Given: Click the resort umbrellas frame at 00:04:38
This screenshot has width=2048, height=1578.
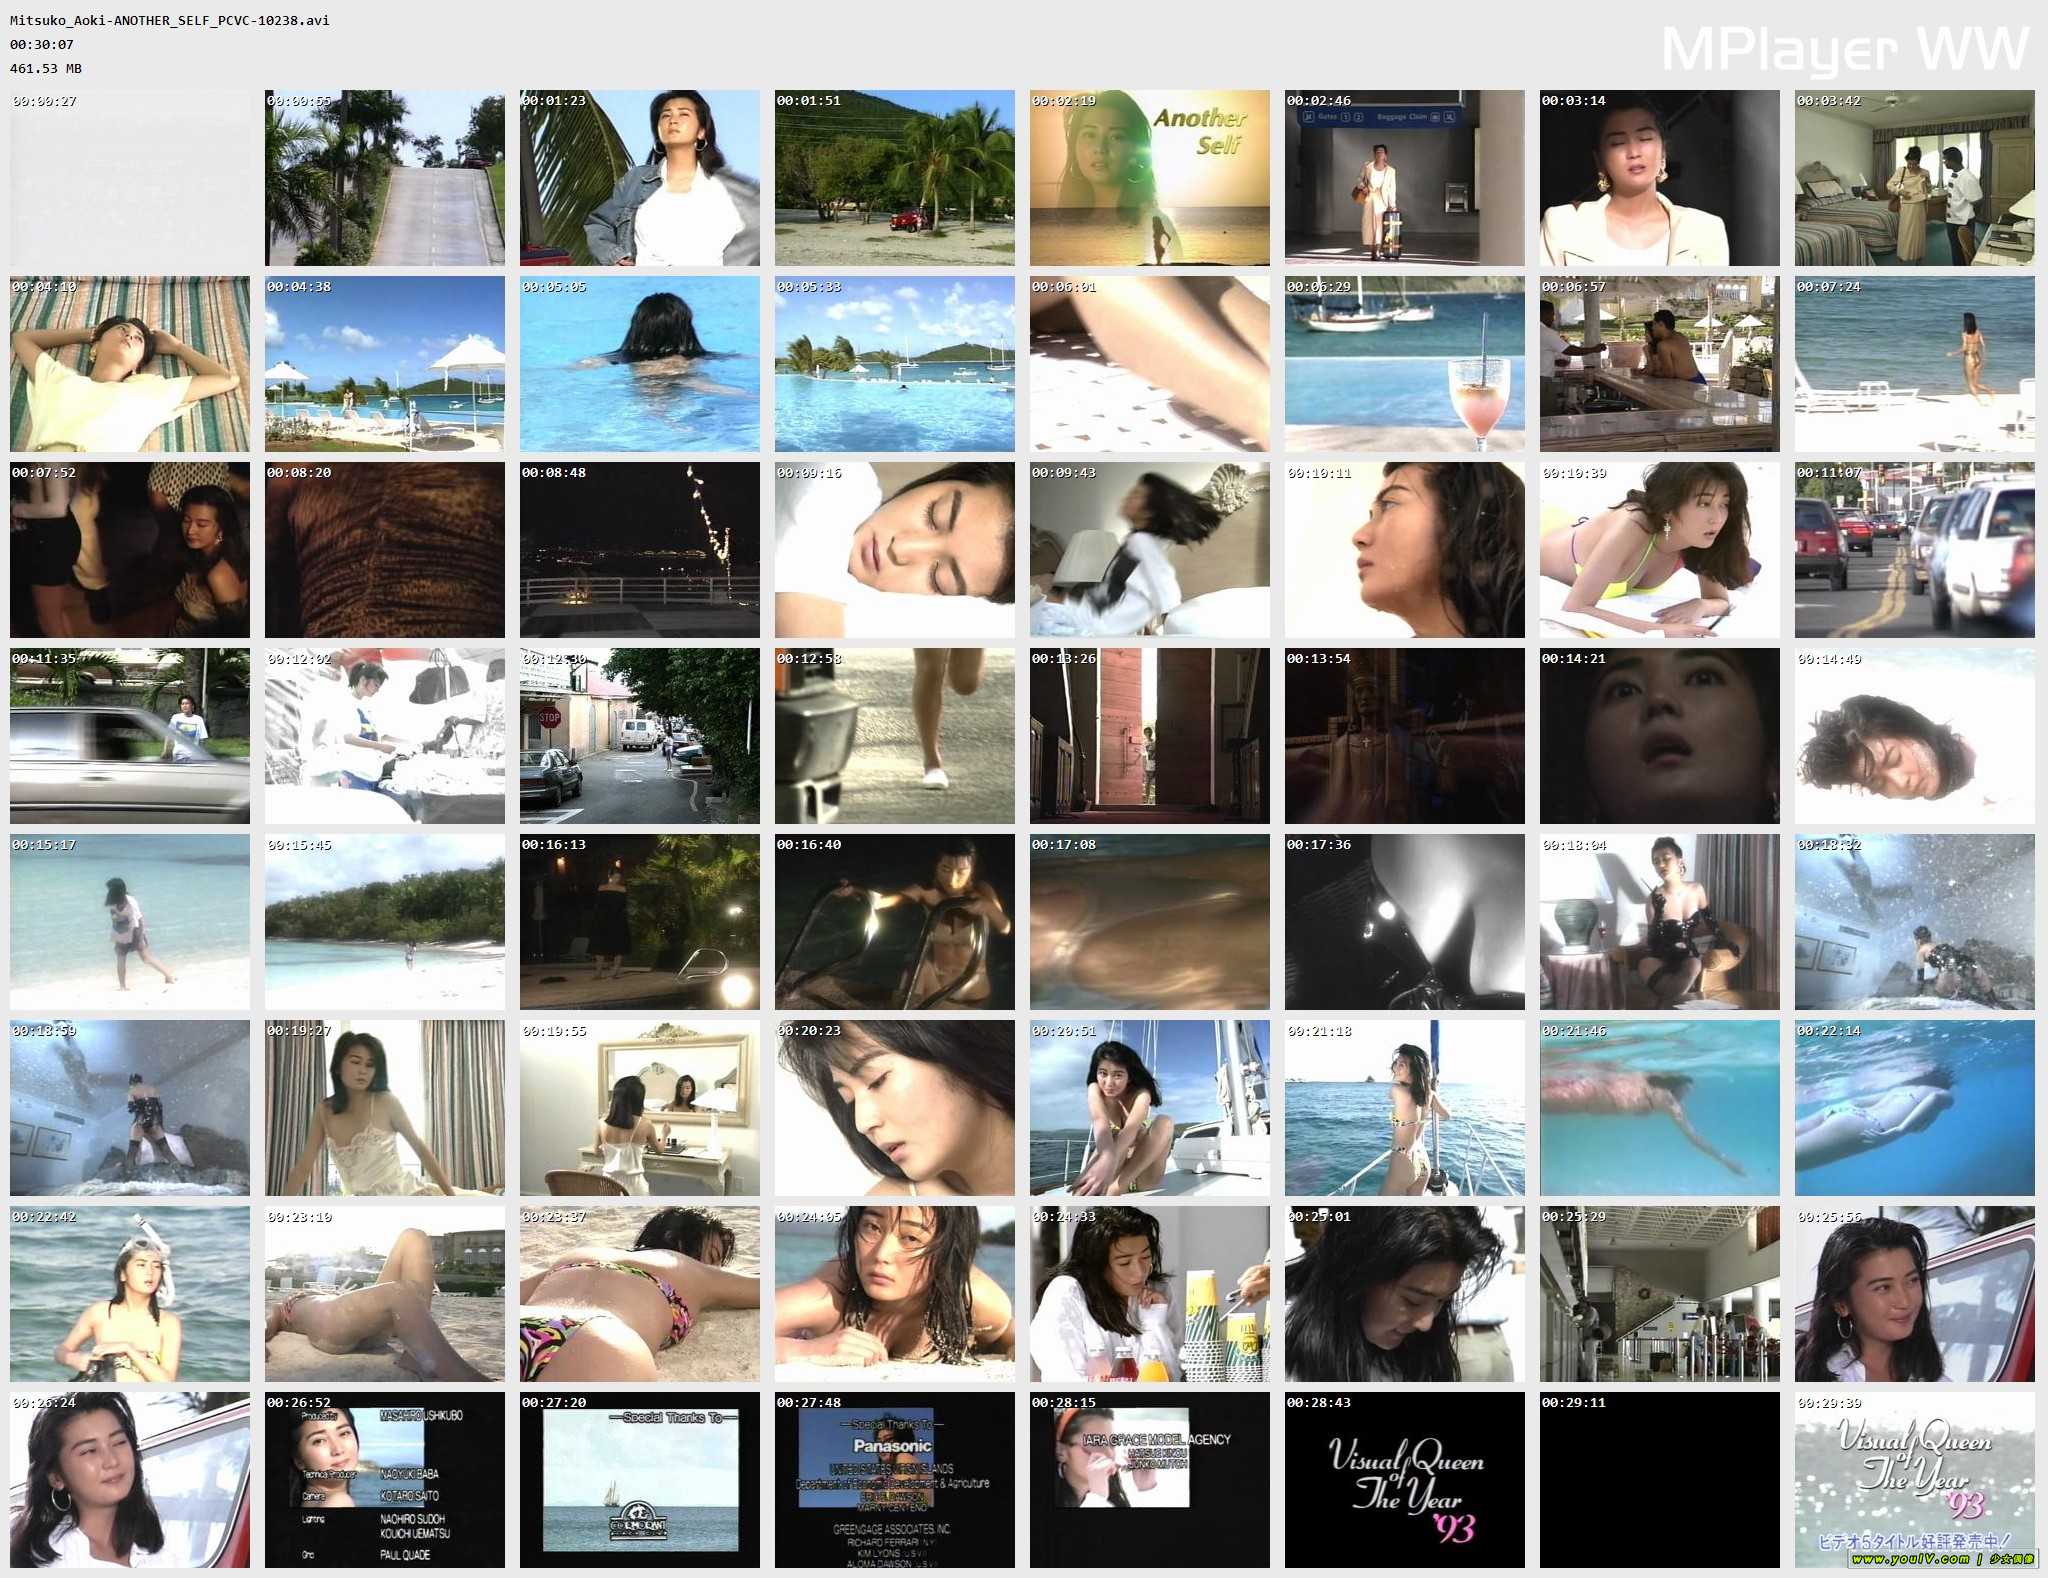Looking at the screenshot, I should tap(385, 364).
